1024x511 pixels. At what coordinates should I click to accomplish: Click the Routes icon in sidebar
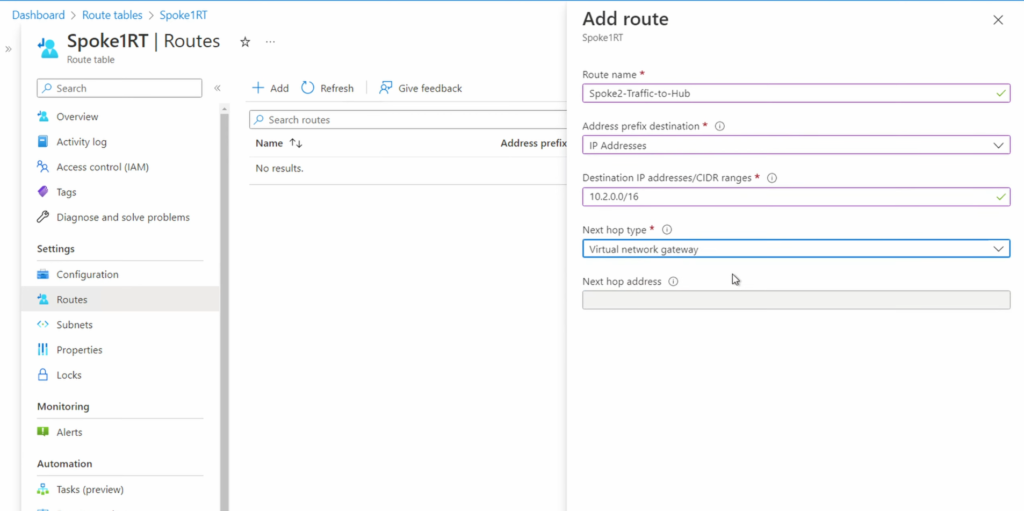[x=43, y=299]
